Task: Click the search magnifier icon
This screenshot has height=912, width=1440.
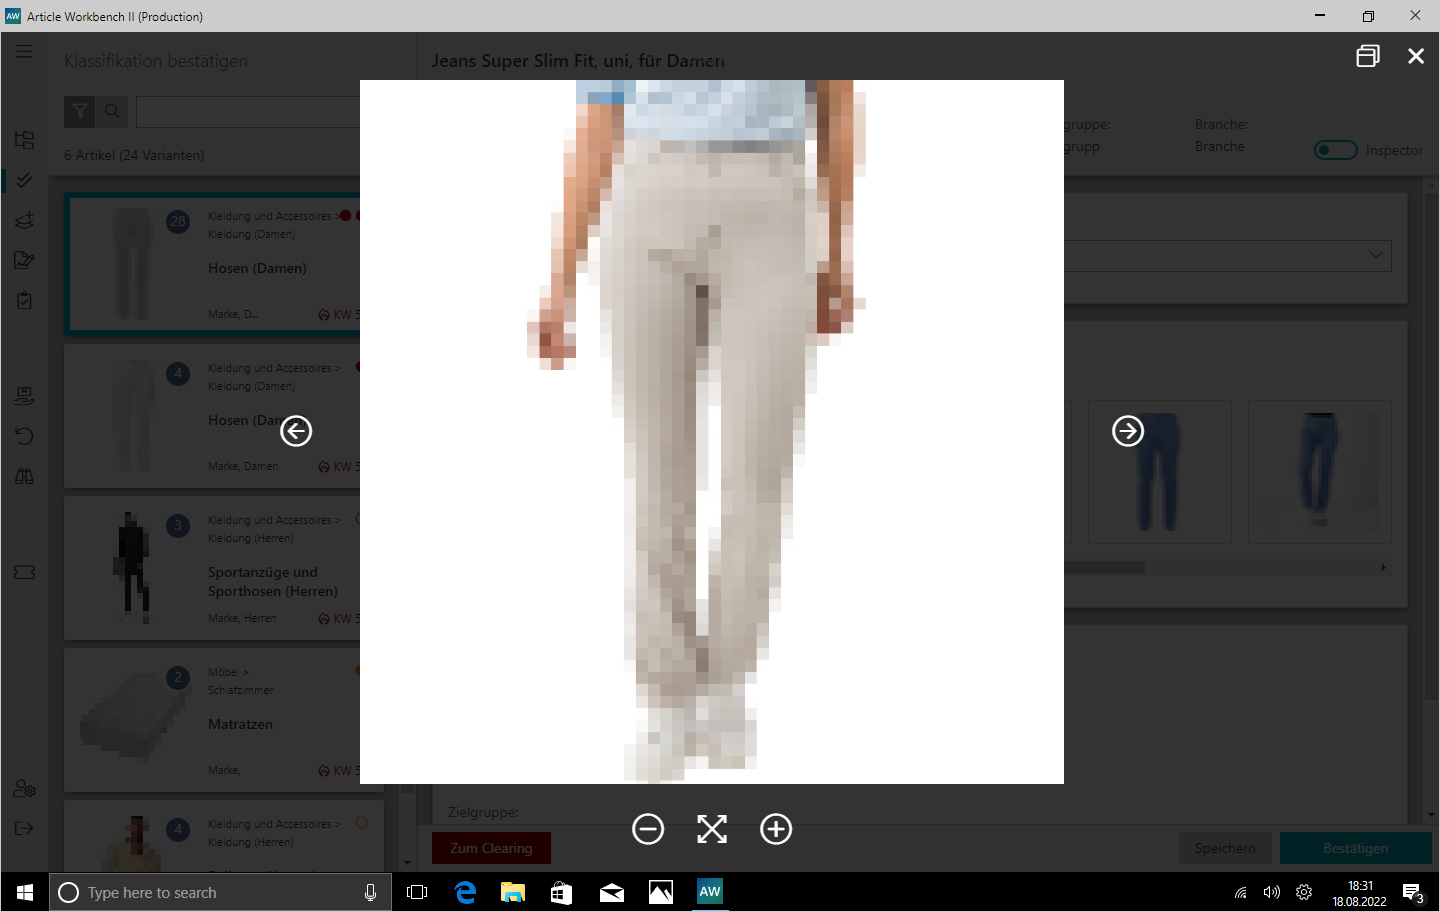Action: tap(112, 112)
